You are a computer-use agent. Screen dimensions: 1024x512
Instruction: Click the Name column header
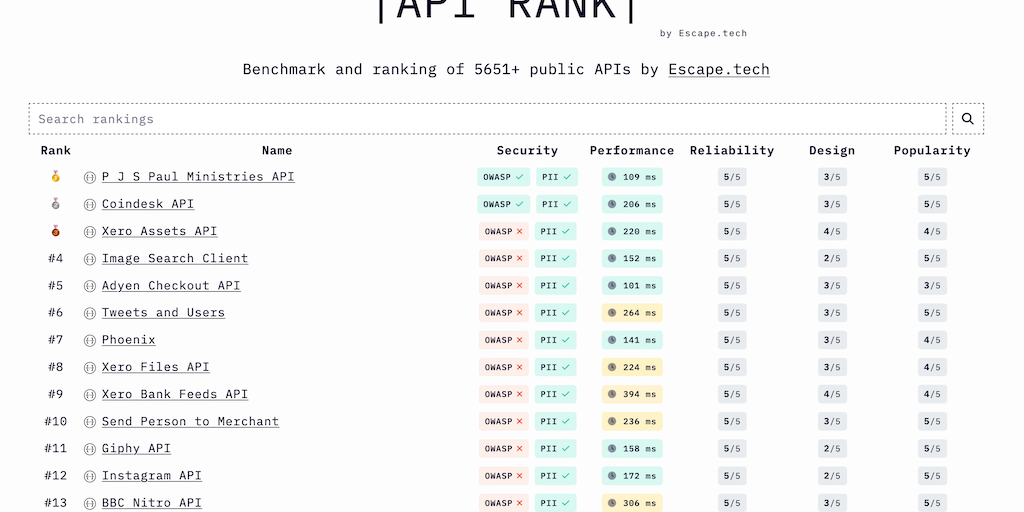click(x=277, y=150)
